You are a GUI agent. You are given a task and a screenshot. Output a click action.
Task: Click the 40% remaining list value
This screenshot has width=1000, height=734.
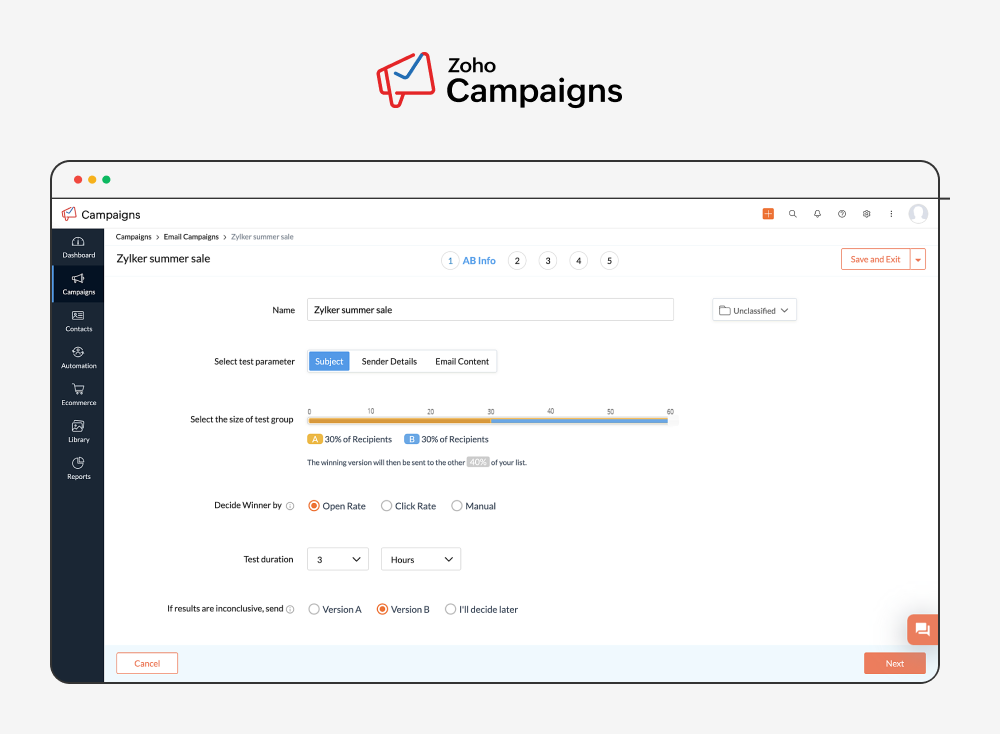pos(478,462)
